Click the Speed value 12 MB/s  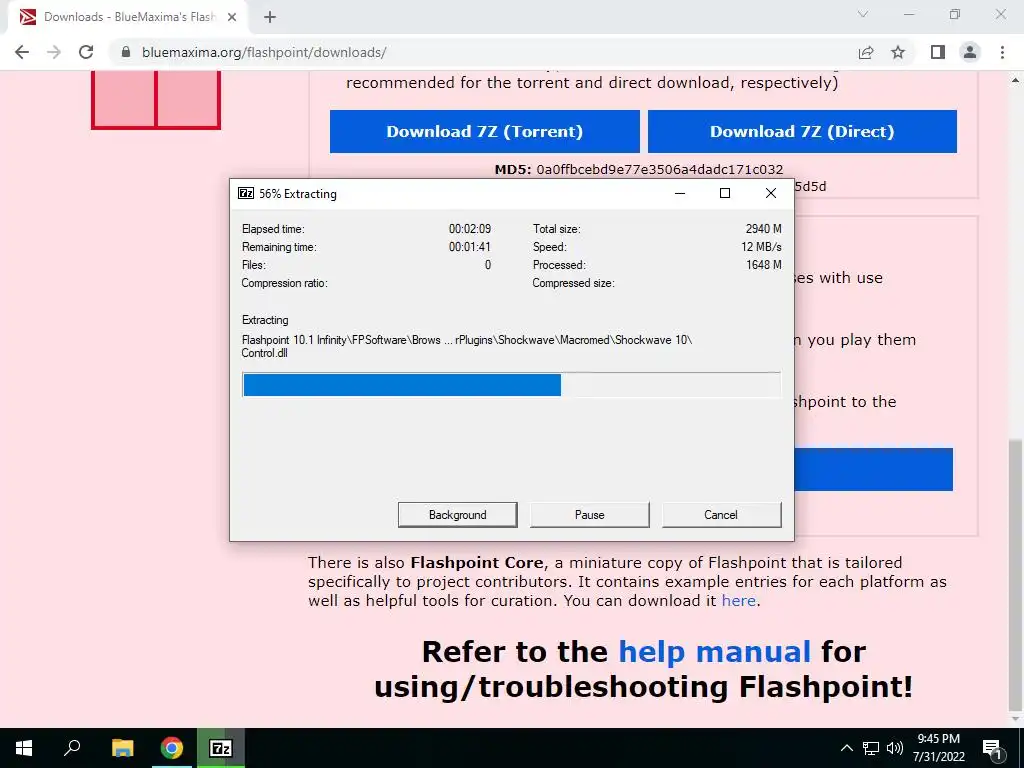761,247
